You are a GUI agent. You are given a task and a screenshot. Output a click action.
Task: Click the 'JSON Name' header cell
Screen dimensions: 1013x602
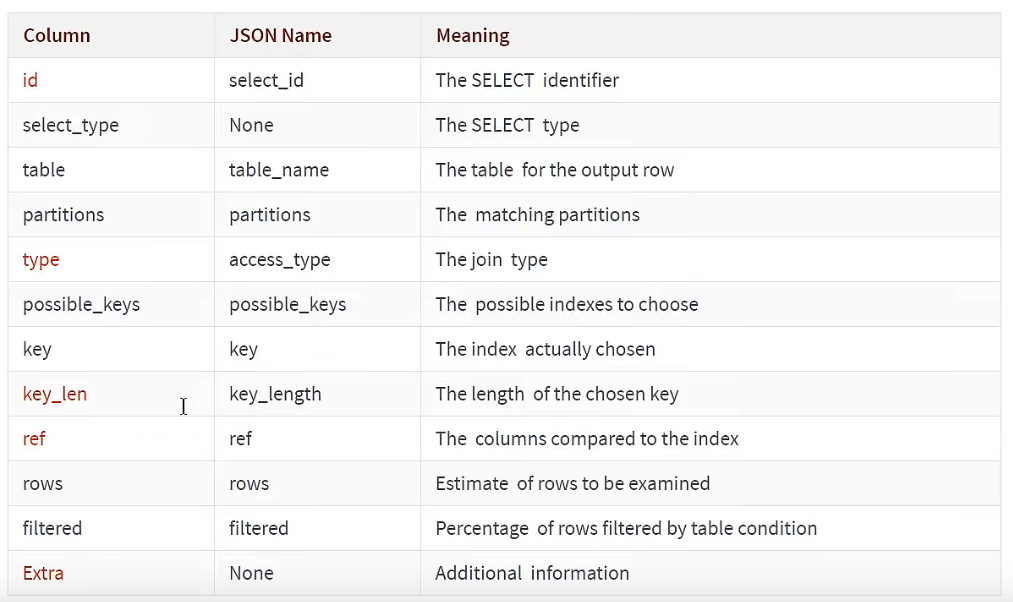(280, 36)
